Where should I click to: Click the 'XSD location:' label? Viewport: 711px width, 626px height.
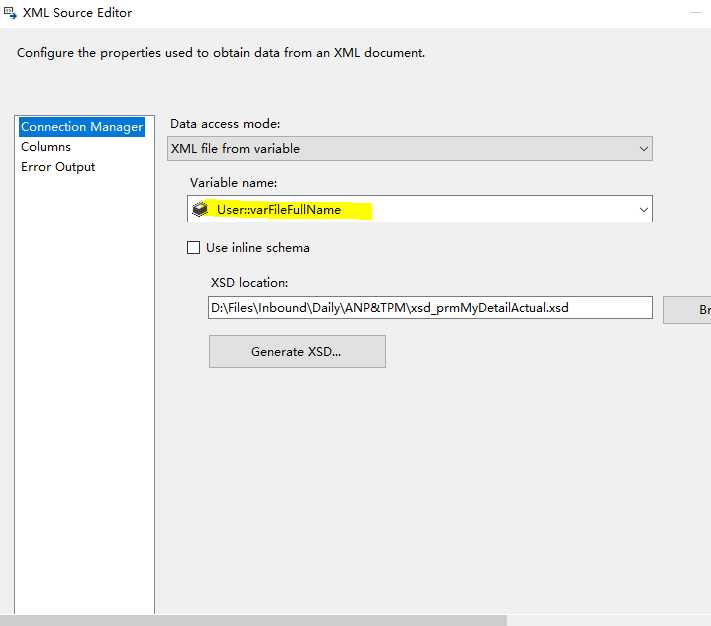pyautogui.click(x=249, y=283)
